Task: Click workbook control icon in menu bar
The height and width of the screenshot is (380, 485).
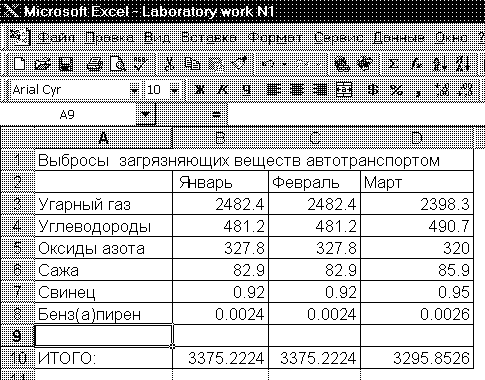Action: point(19,37)
